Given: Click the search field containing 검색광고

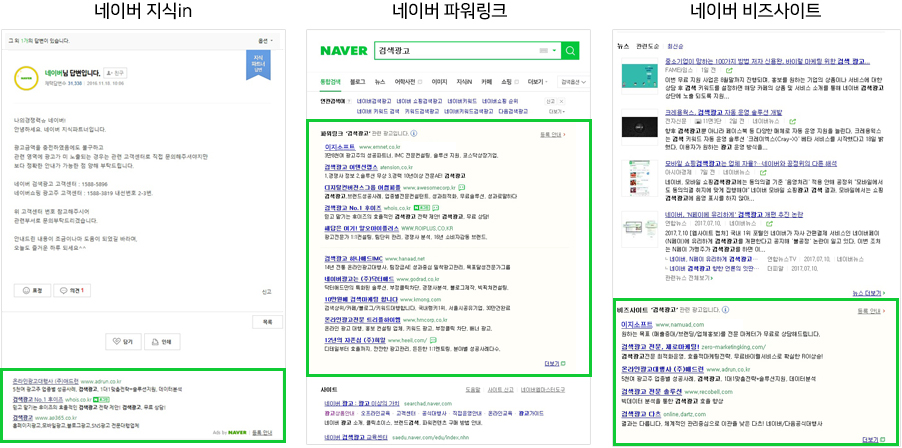Looking at the screenshot, I should (467, 51).
